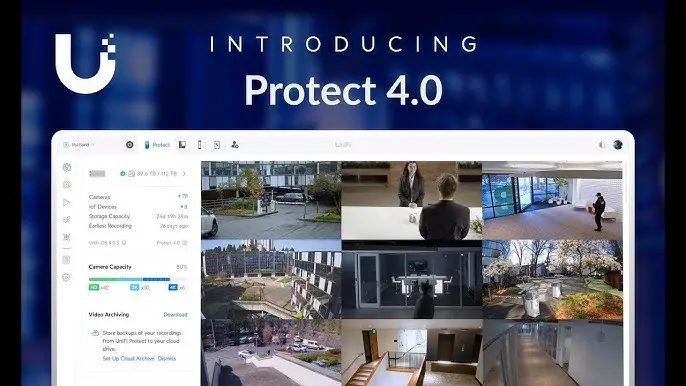686x386 pixels.
Task: Open the solar panel courtyard camera feed
Action: (x=271, y=279)
